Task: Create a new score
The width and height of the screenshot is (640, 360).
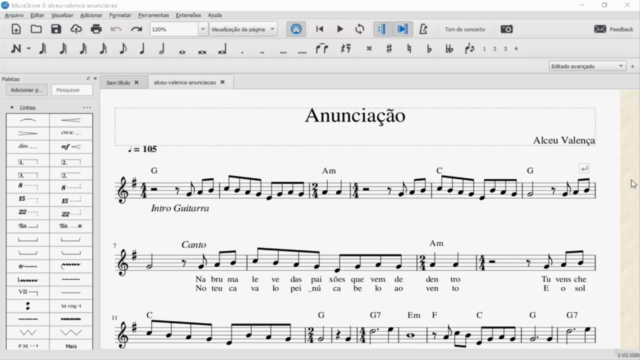Action: click(x=16, y=29)
